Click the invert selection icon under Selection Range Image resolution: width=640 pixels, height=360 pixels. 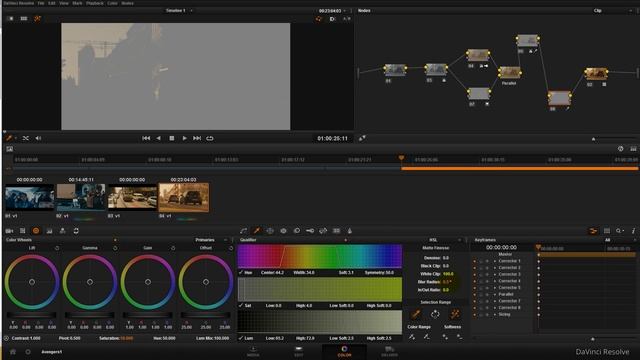click(x=435, y=314)
